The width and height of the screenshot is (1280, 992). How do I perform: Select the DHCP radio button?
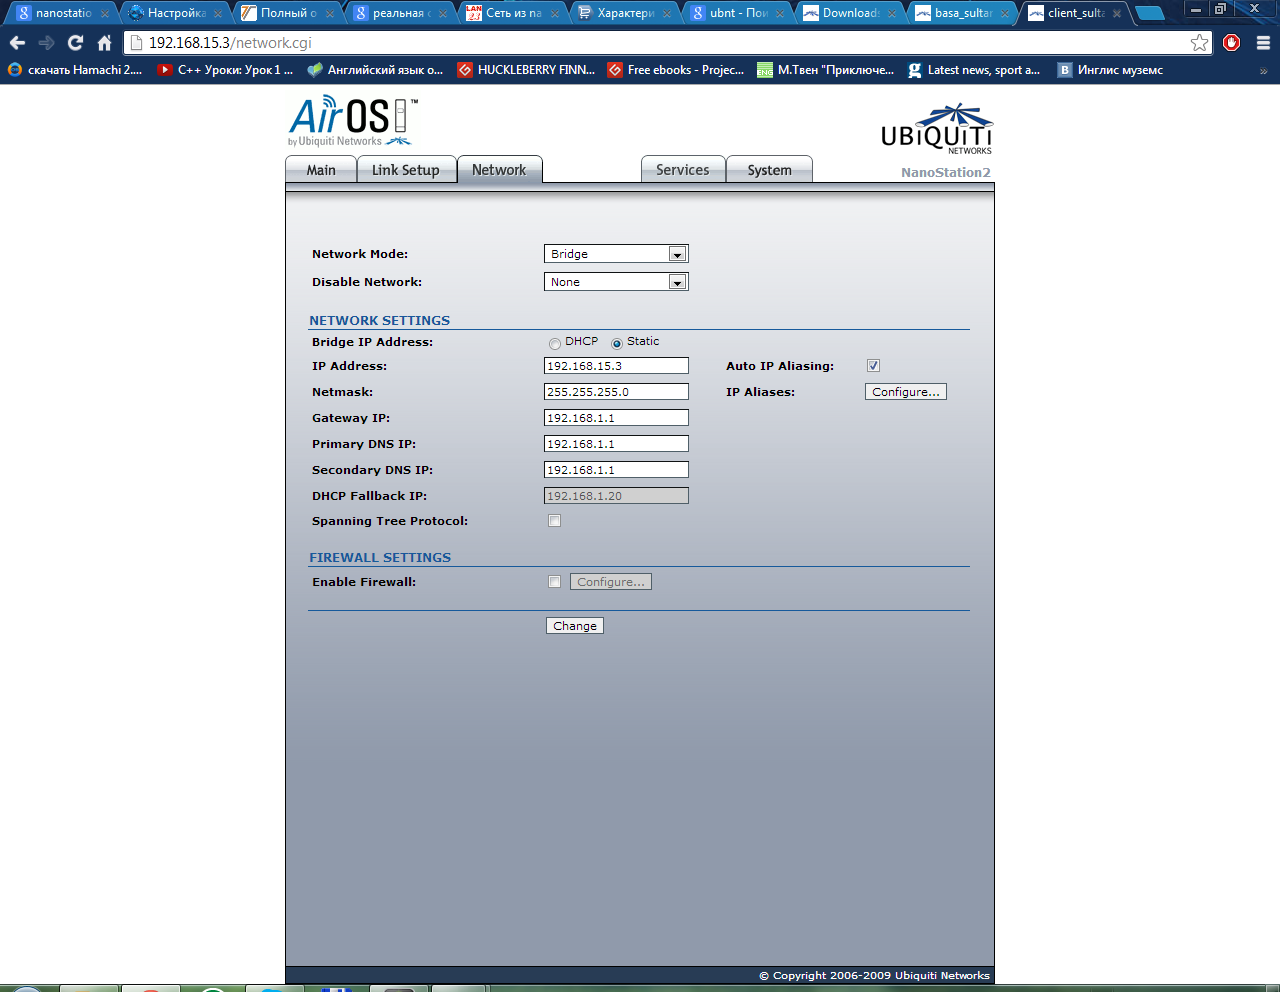tap(555, 343)
